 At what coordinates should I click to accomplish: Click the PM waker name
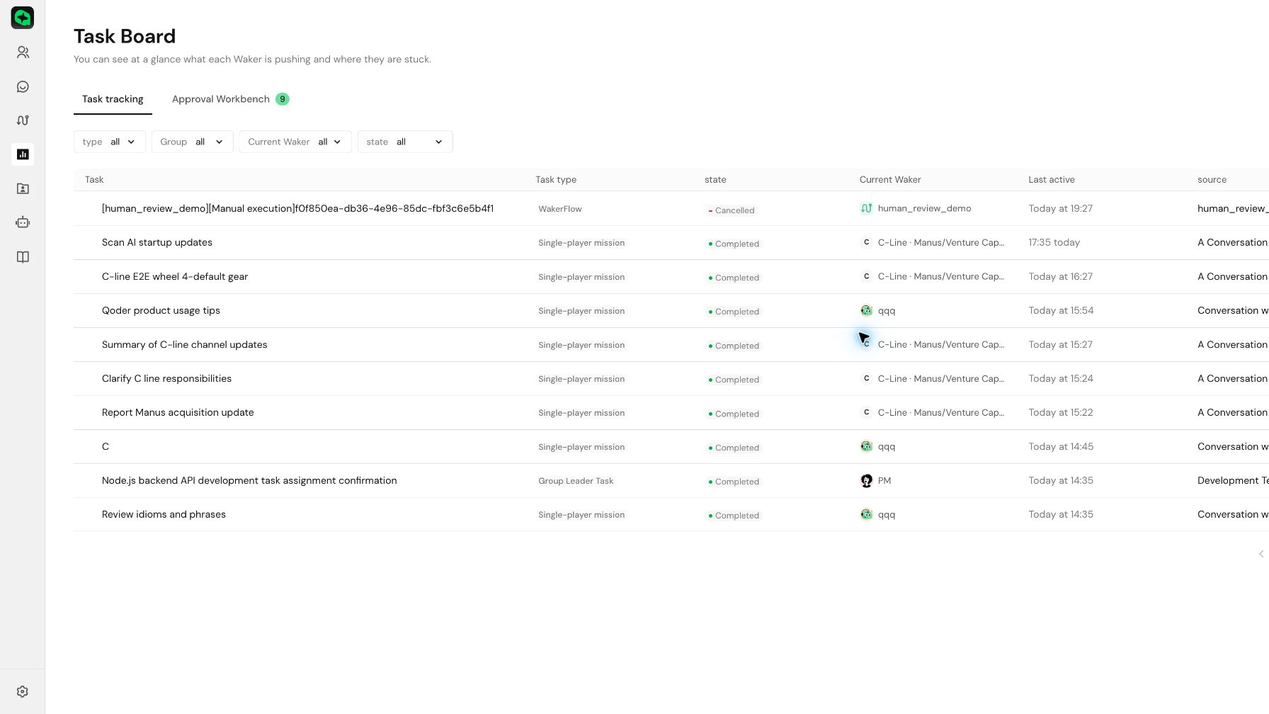[x=884, y=481]
